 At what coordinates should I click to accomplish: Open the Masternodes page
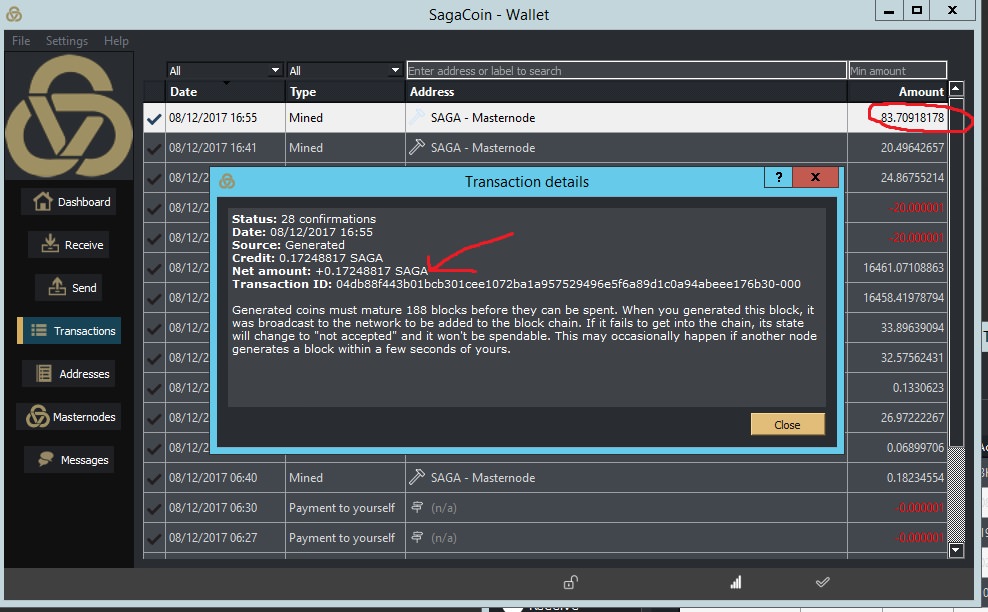[69, 417]
